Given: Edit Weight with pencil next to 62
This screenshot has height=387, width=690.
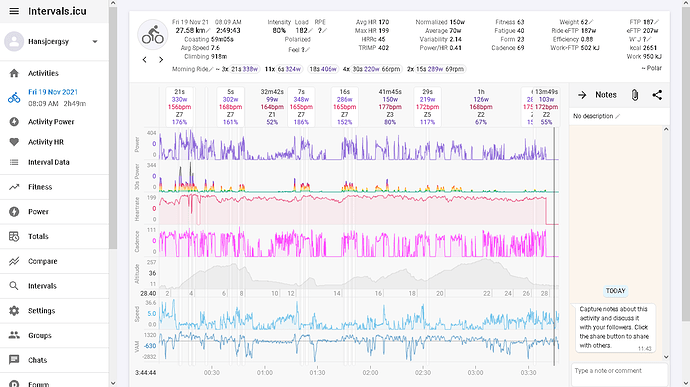Looking at the screenshot, I should [591, 22].
